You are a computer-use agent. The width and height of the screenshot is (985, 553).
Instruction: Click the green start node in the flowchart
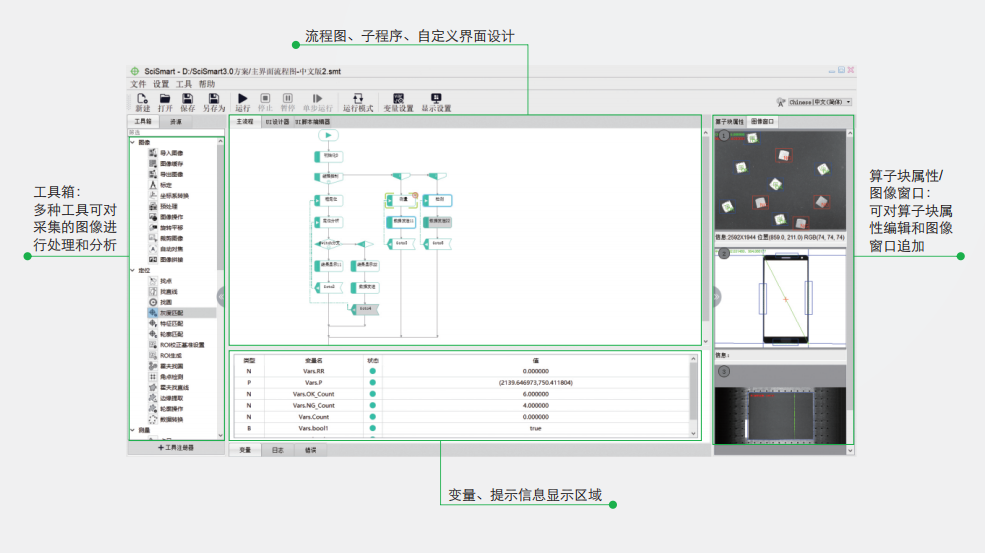click(331, 135)
